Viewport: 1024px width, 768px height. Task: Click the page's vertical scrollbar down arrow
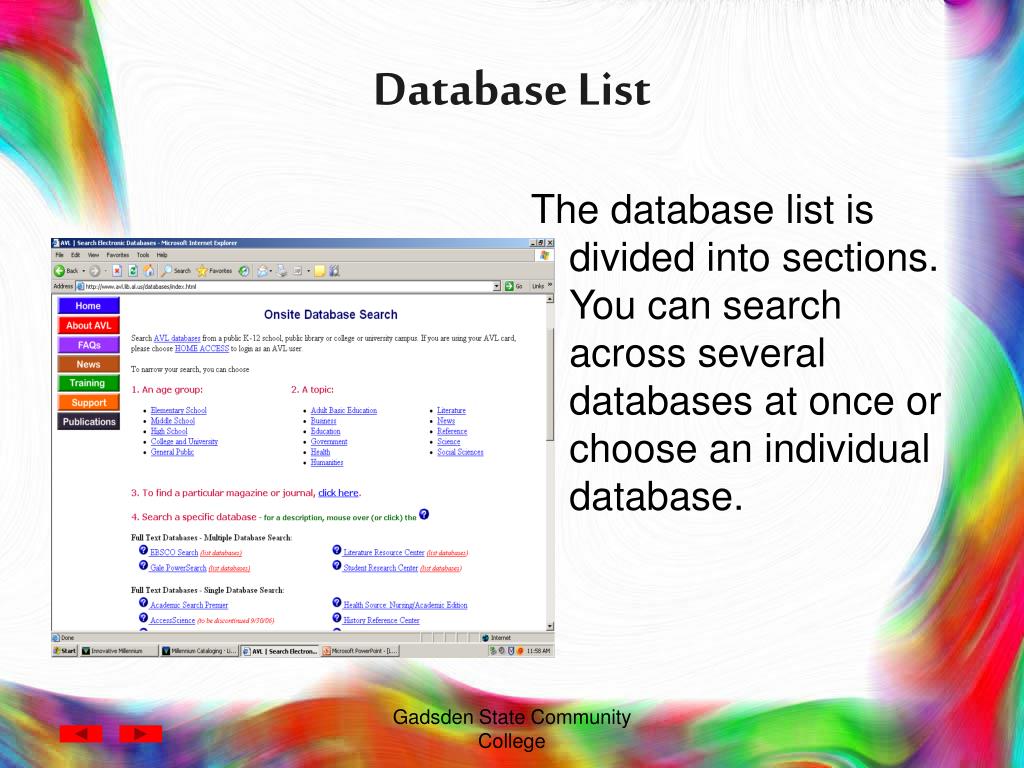tap(550, 626)
